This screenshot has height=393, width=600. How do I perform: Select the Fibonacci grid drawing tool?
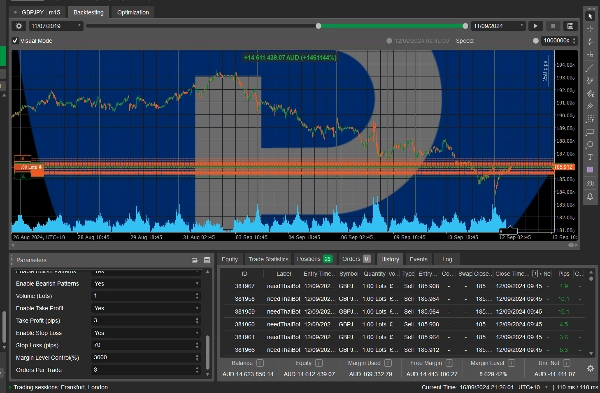point(590,119)
